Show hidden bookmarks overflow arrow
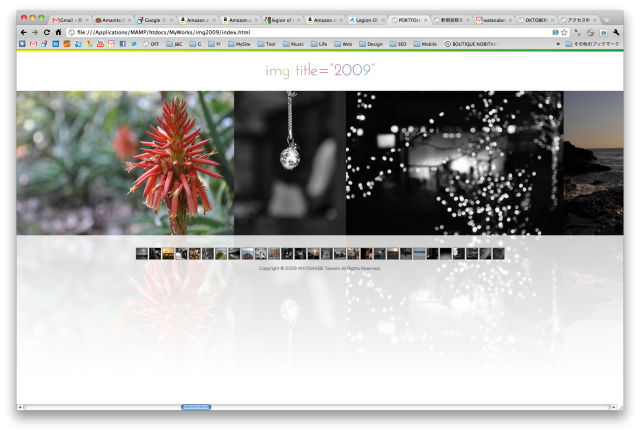The width and height of the screenshot is (640, 433). coord(558,44)
